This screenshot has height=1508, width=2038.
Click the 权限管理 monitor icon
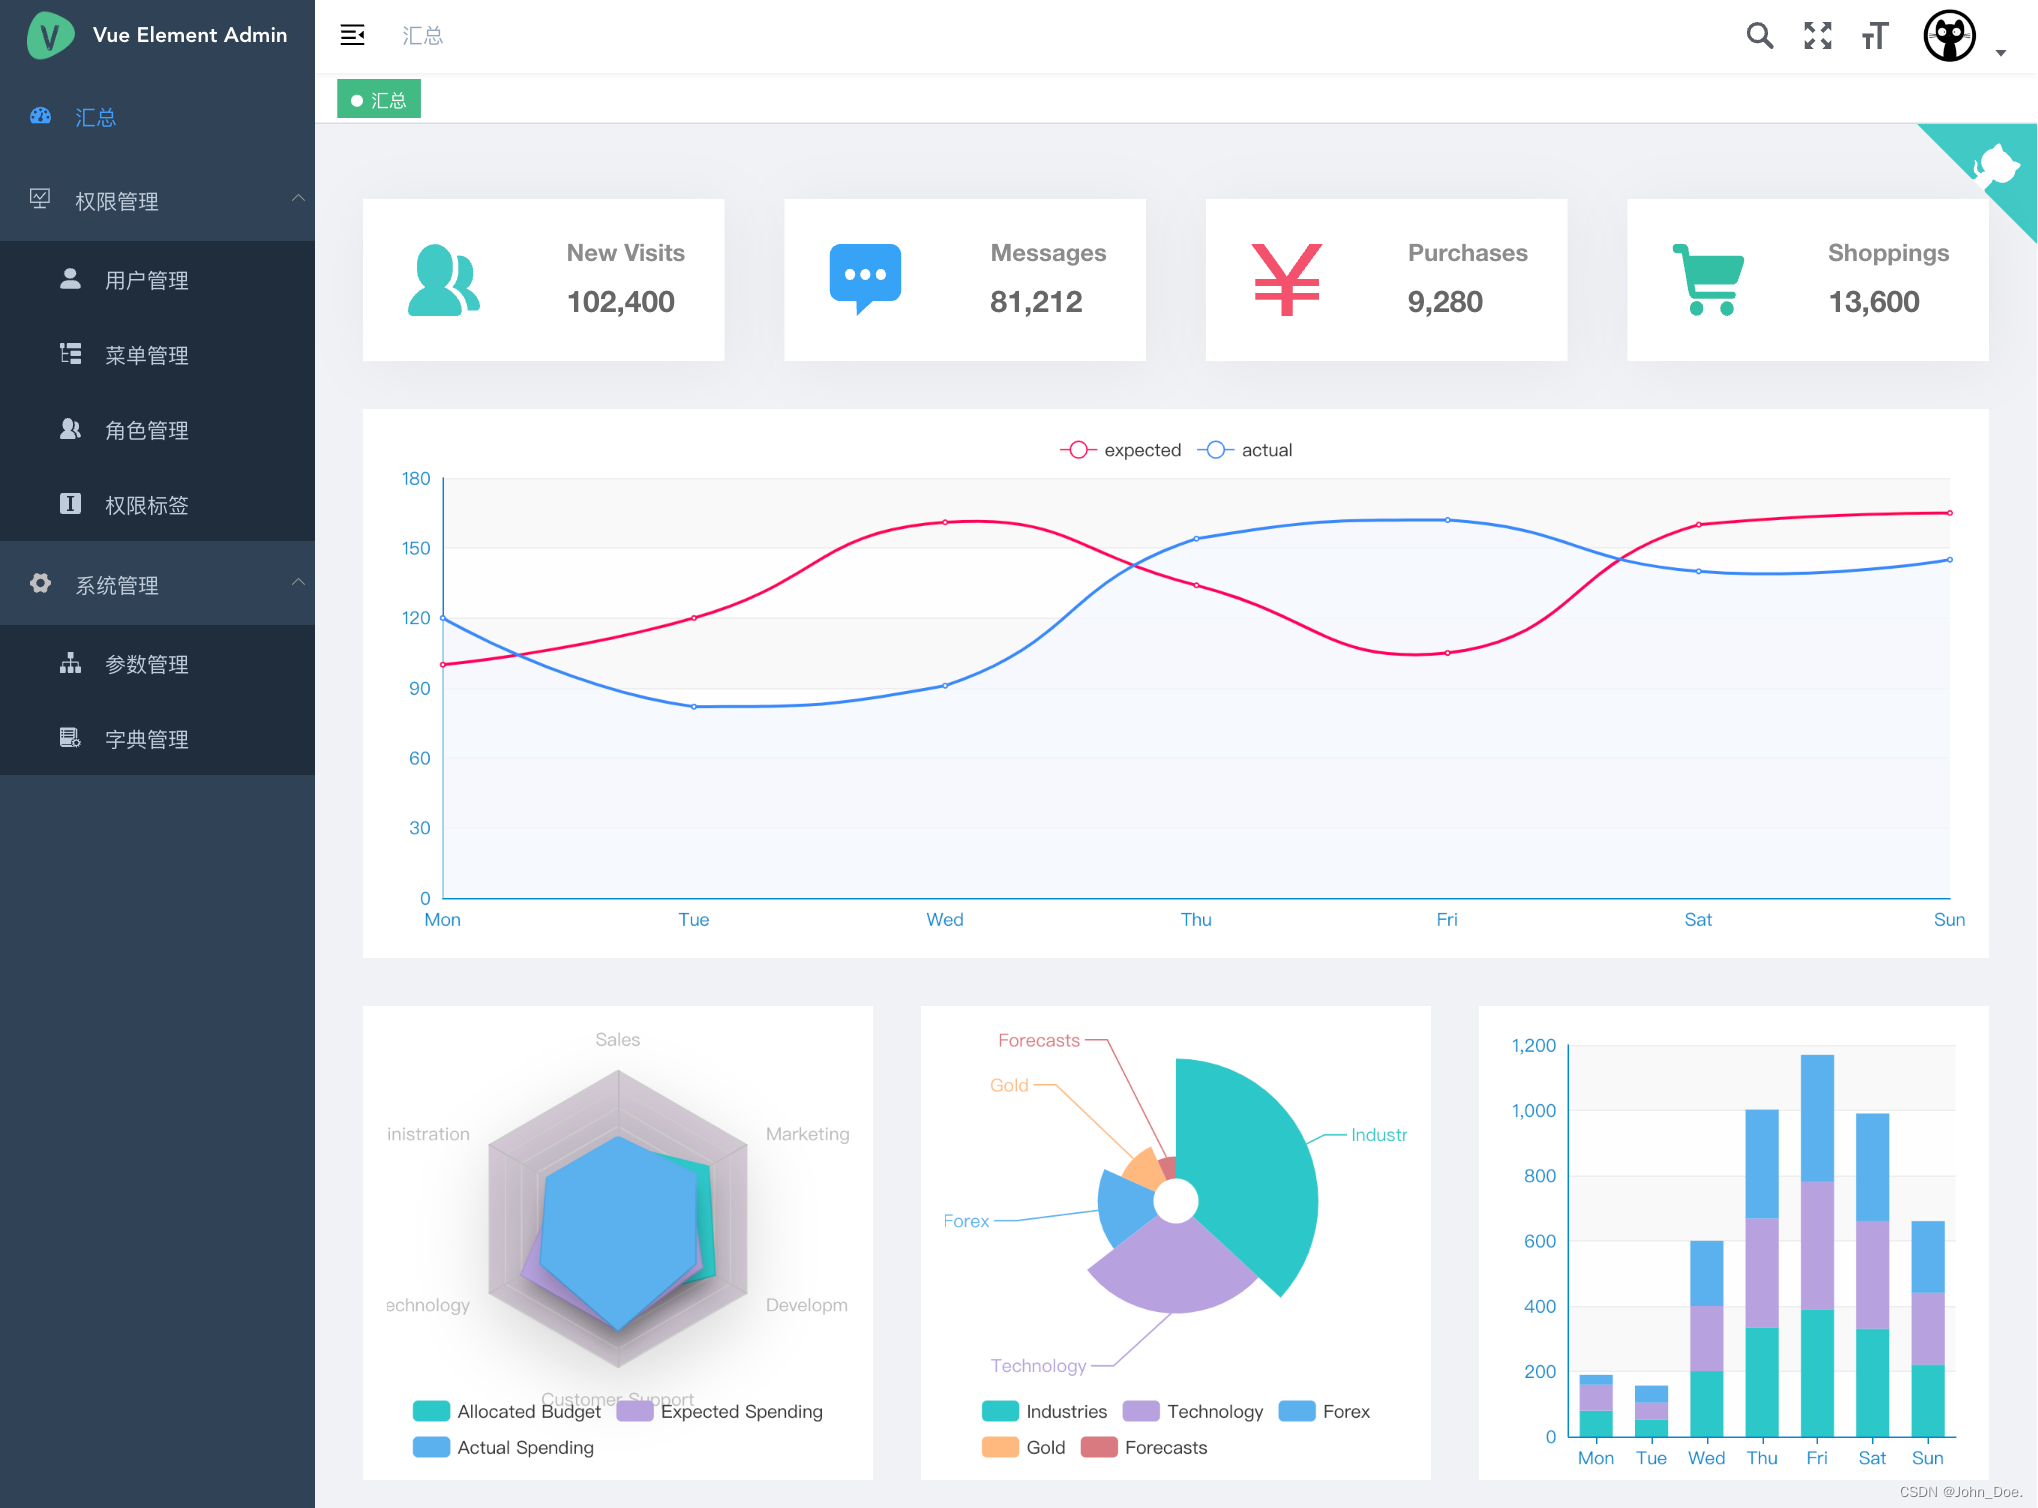(x=40, y=199)
